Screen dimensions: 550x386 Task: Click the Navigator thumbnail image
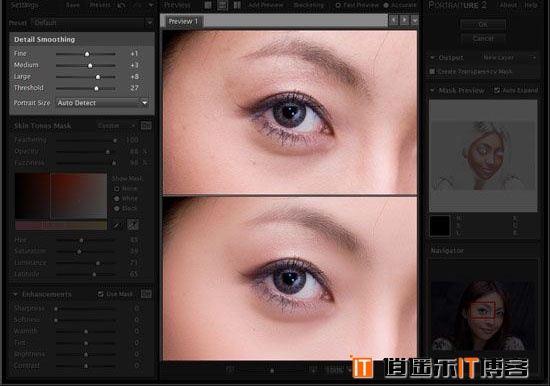pyautogui.click(x=483, y=316)
